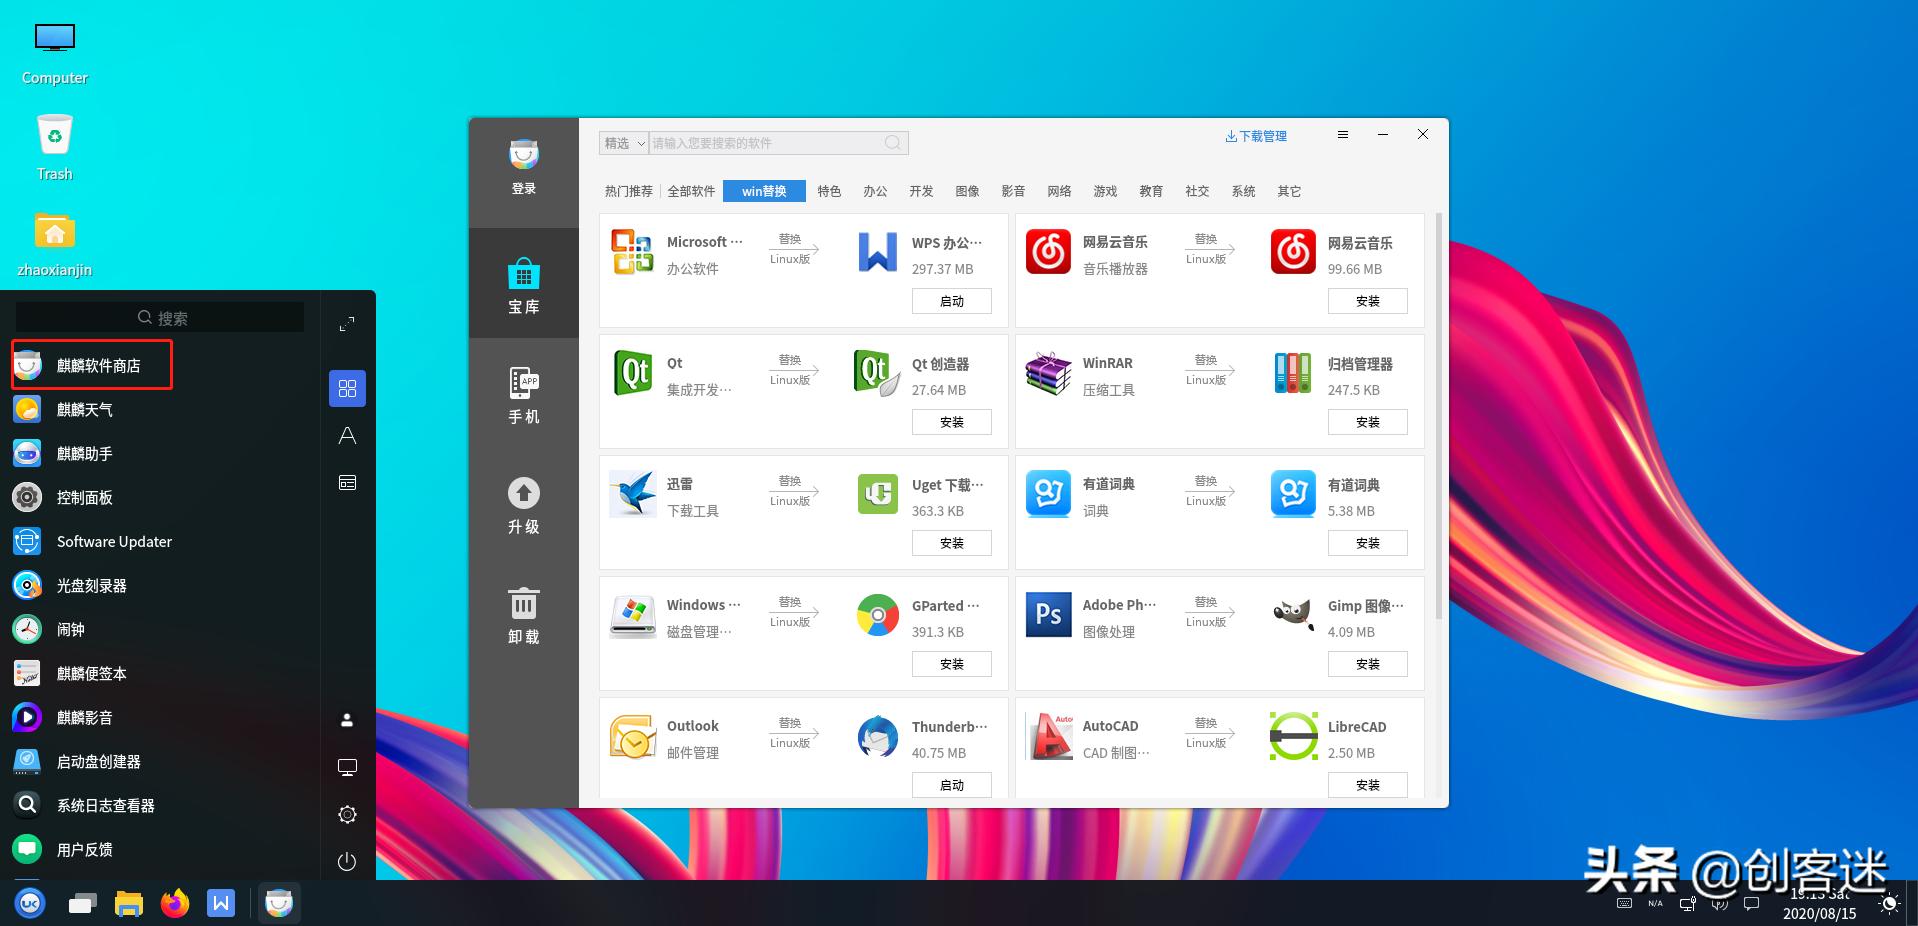Click the settings gear in the start menu

[346, 814]
